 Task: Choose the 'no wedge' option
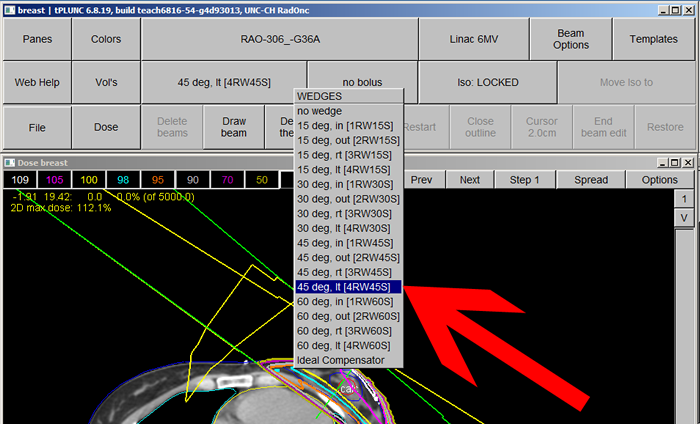tap(348, 111)
